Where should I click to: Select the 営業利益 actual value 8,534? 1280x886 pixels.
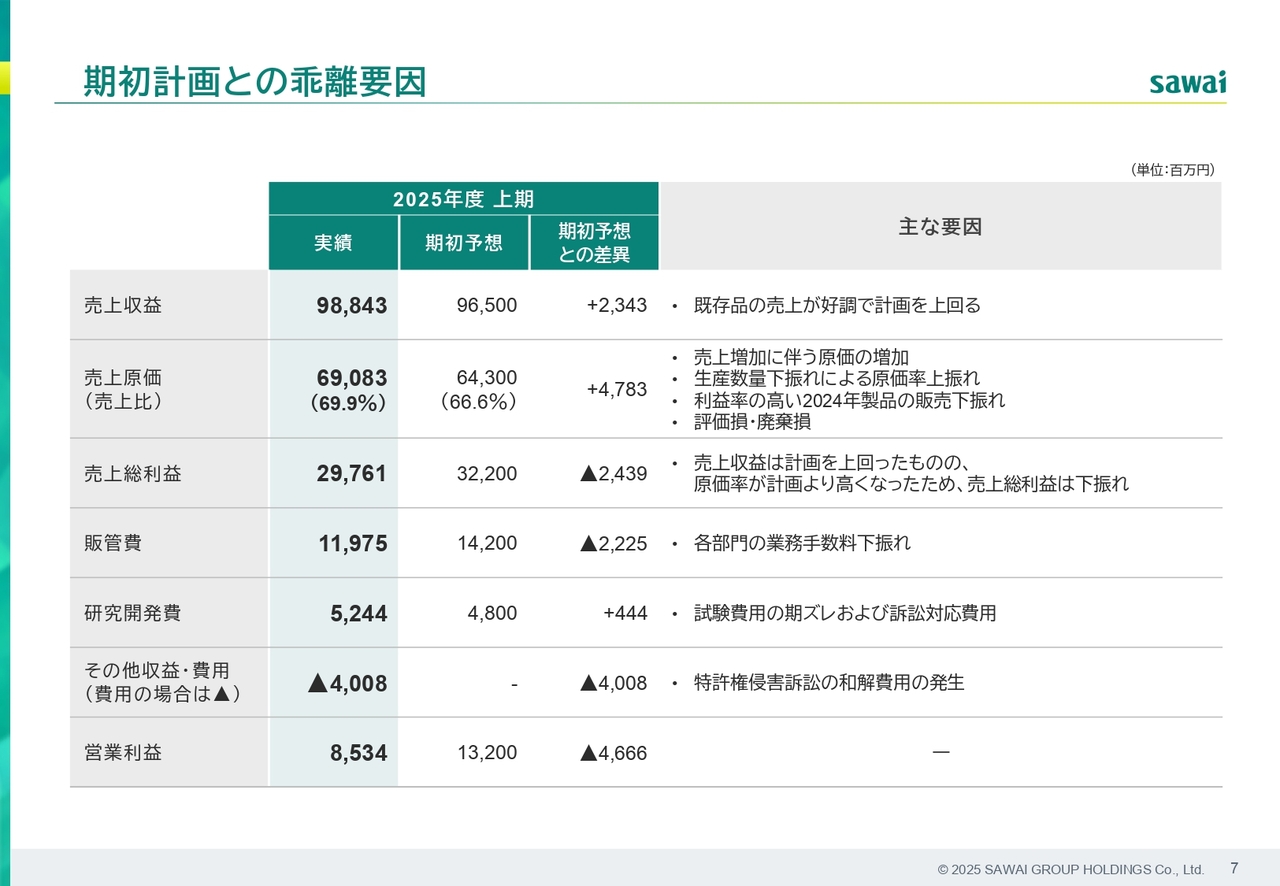click(358, 753)
